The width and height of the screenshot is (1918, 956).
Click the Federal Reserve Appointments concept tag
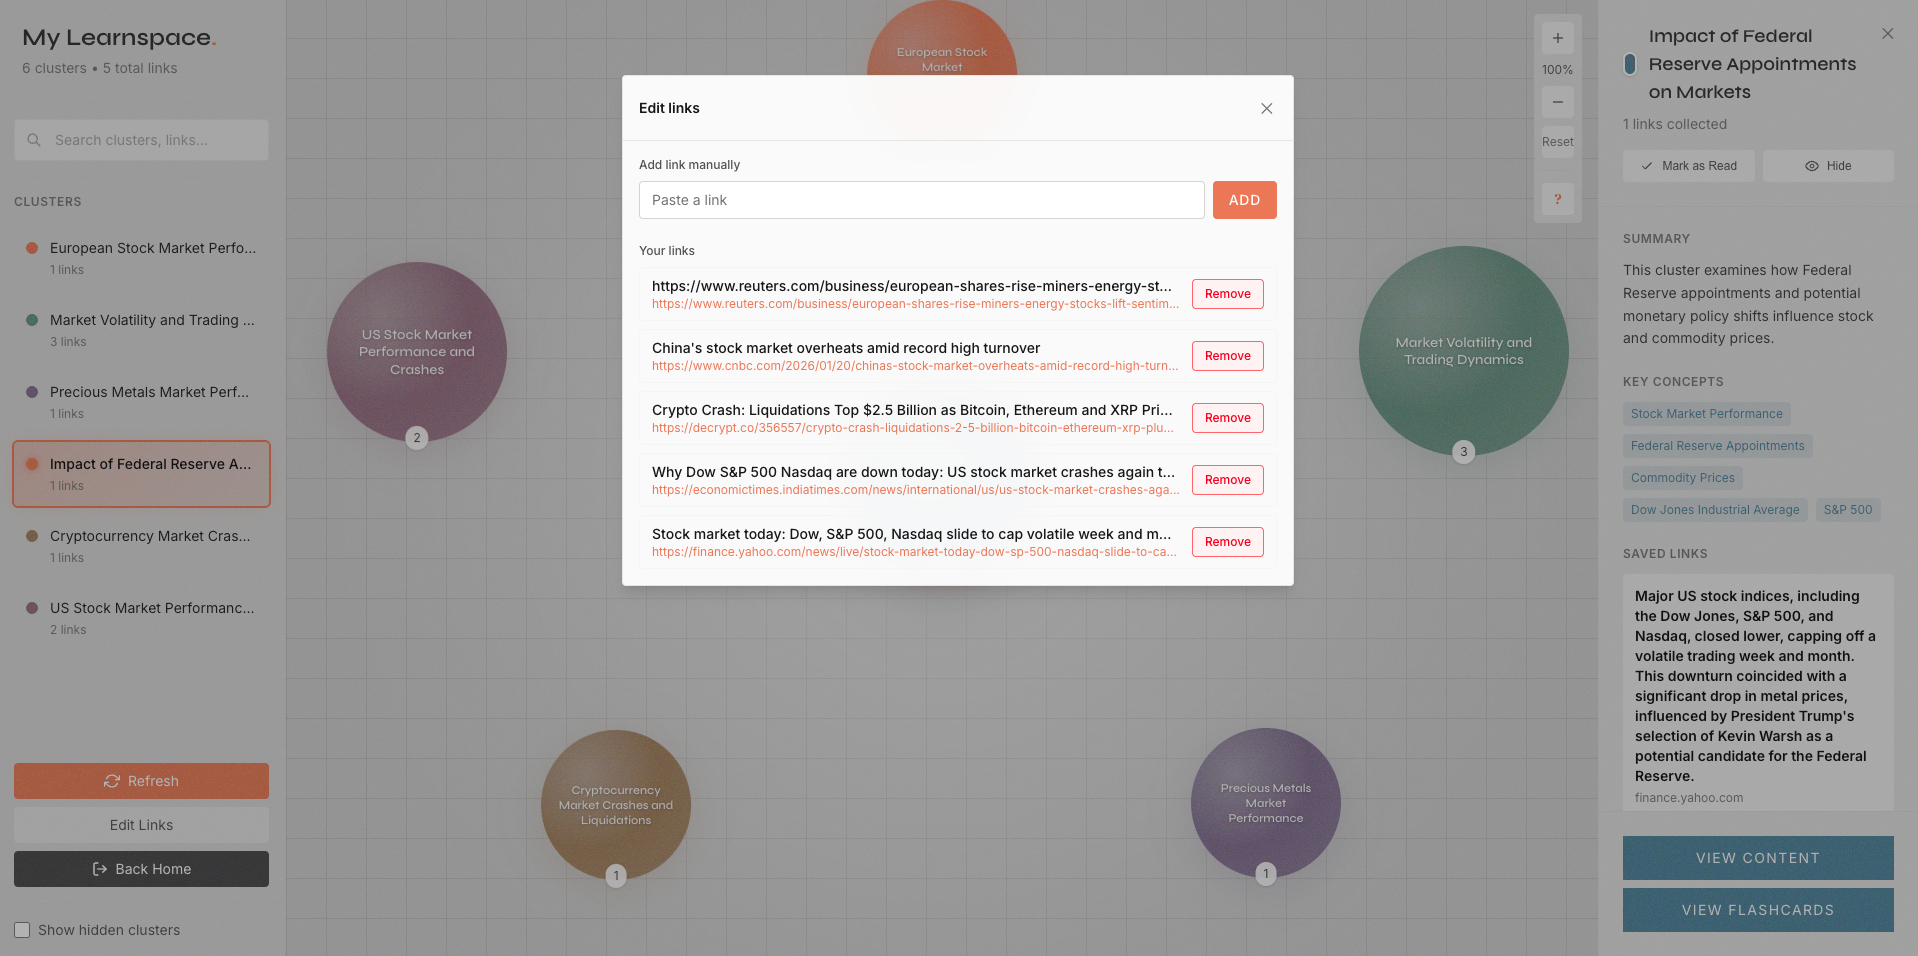[1717, 446]
